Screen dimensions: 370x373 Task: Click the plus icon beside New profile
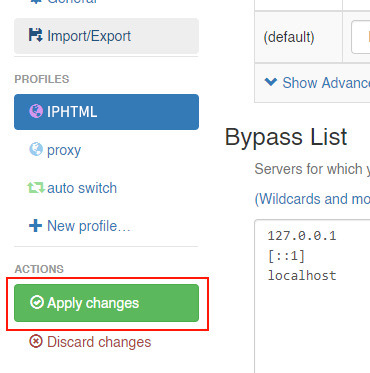click(x=35, y=226)
